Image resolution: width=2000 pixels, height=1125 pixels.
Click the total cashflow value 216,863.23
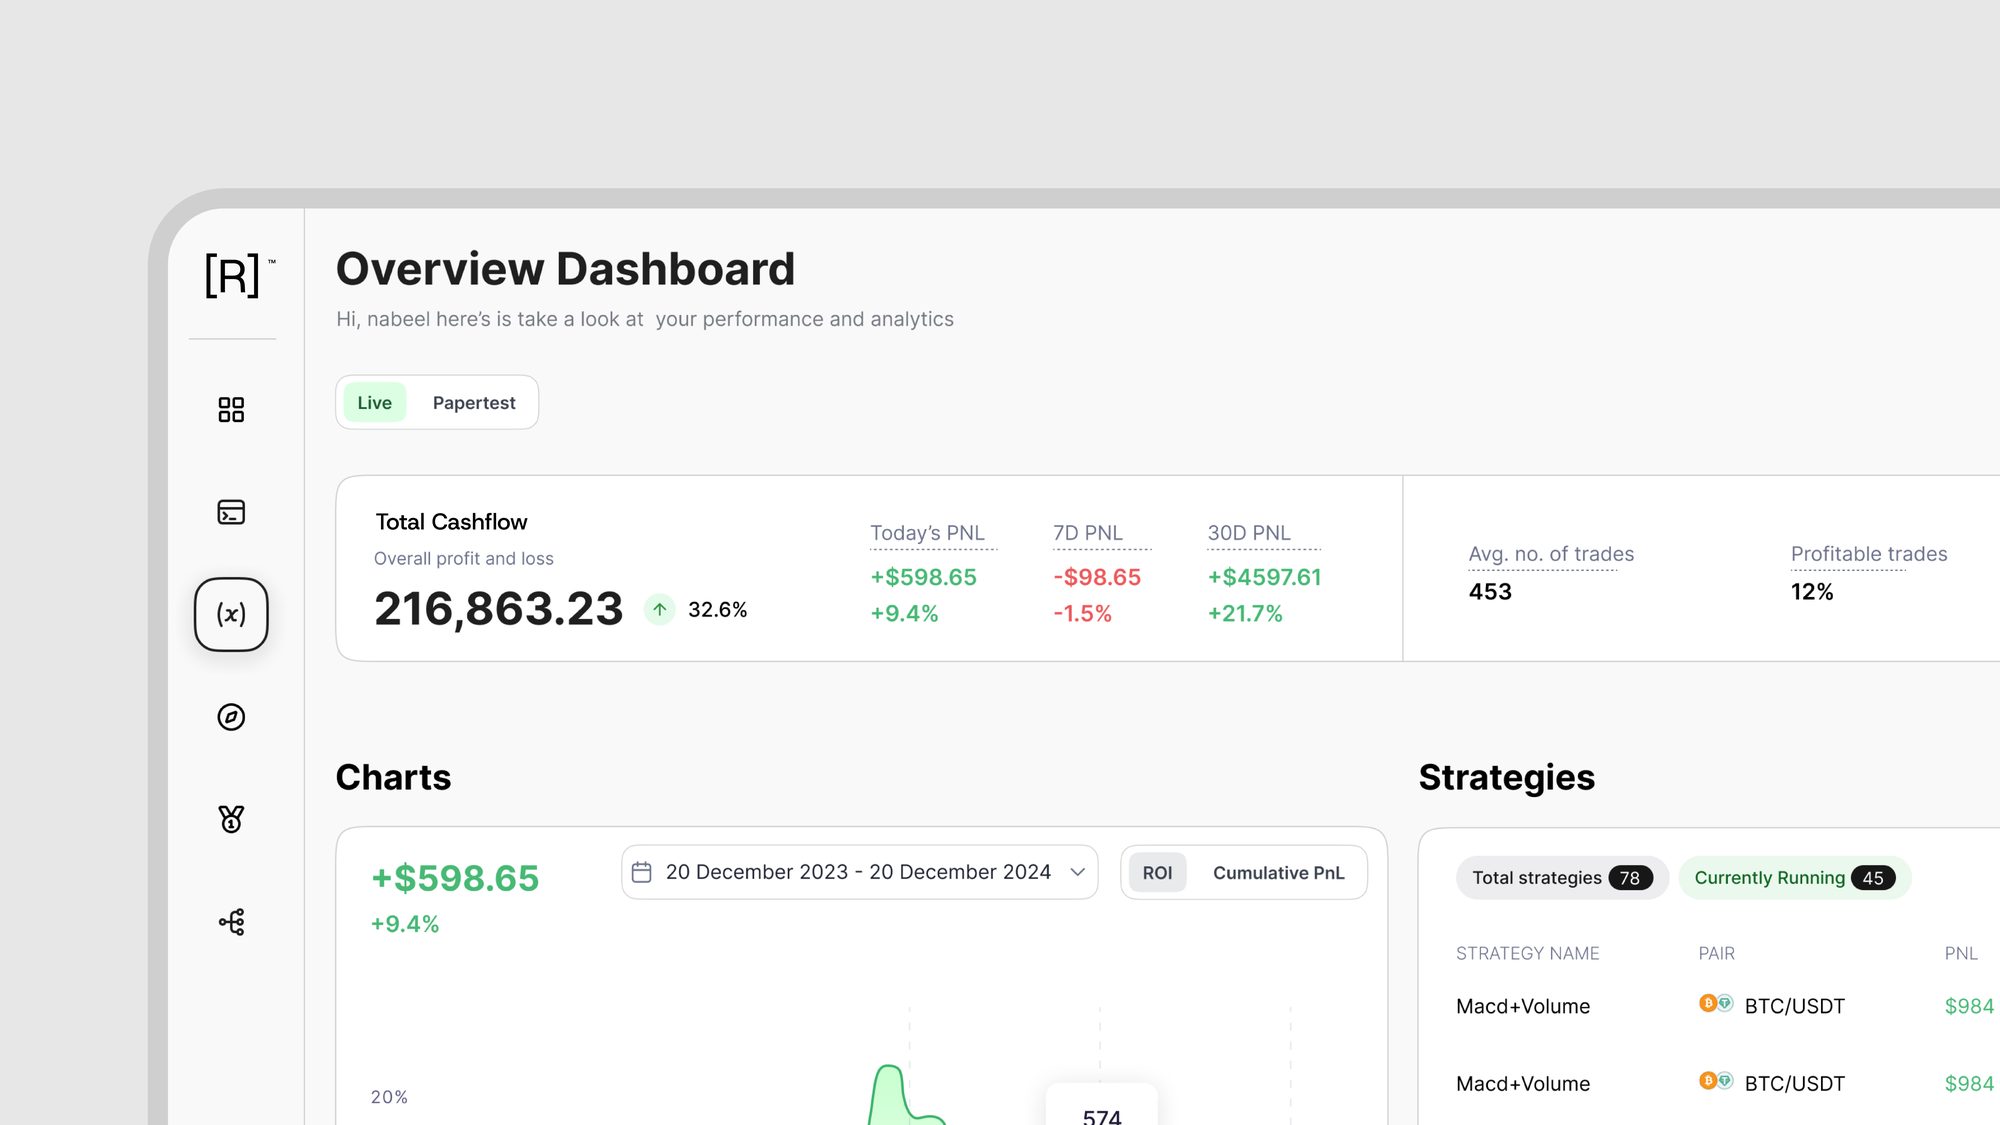pos(498,609)
